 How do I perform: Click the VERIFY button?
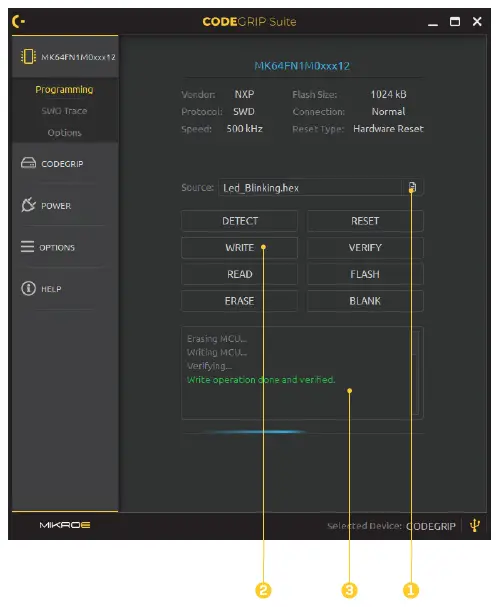pyautogui.click(x=365, y=248)
